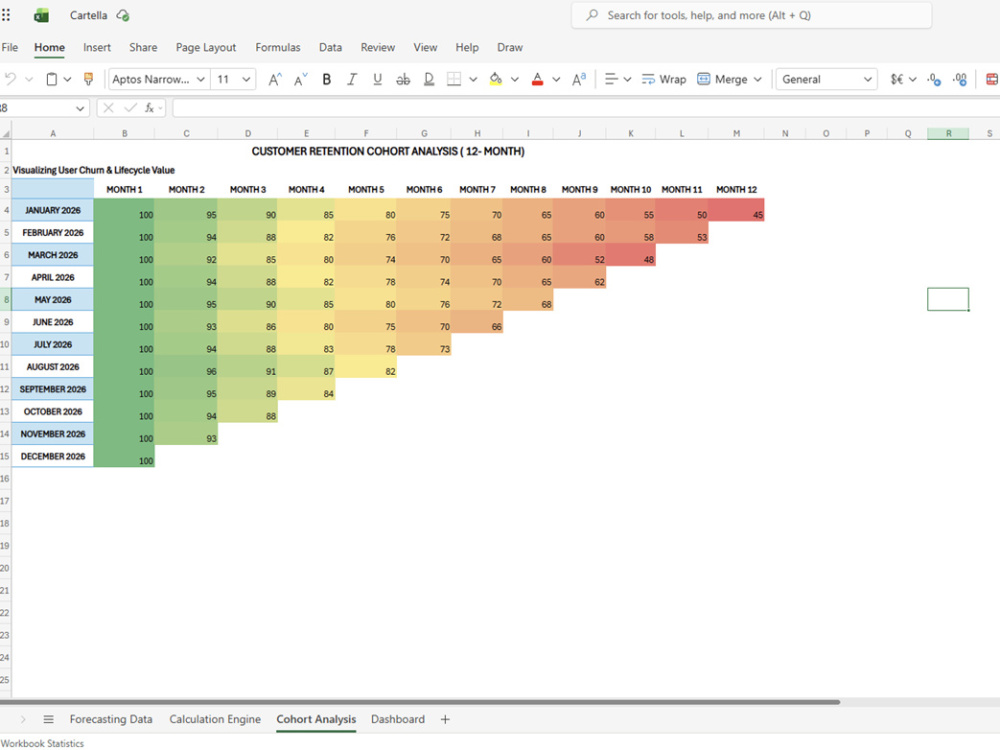1000x750 pixels.
Task: Click the Cartella workbook name
Action: coord(89,15)
